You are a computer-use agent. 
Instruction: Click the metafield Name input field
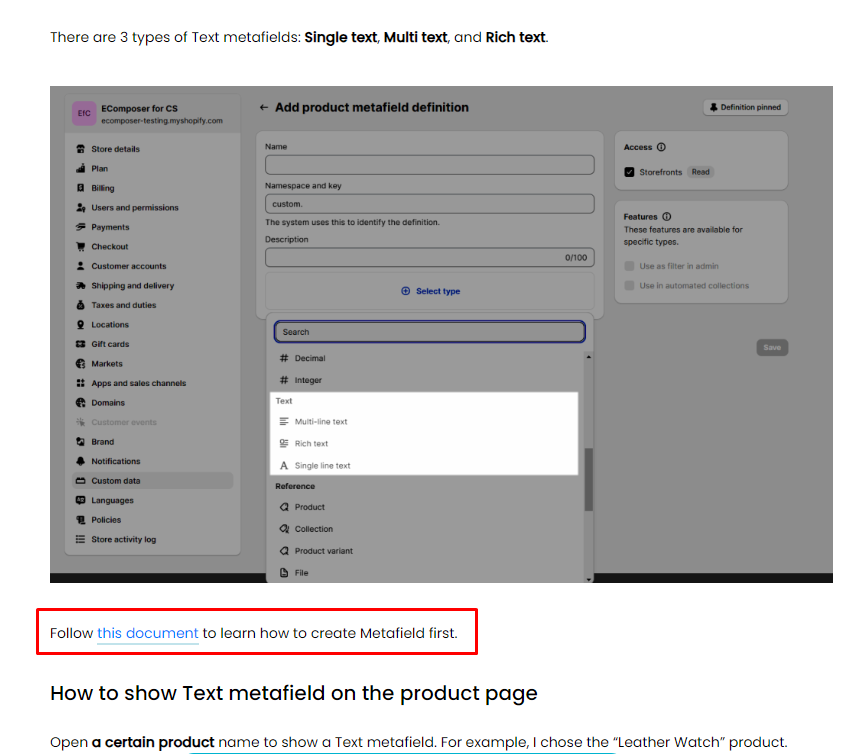coord(429,165)
